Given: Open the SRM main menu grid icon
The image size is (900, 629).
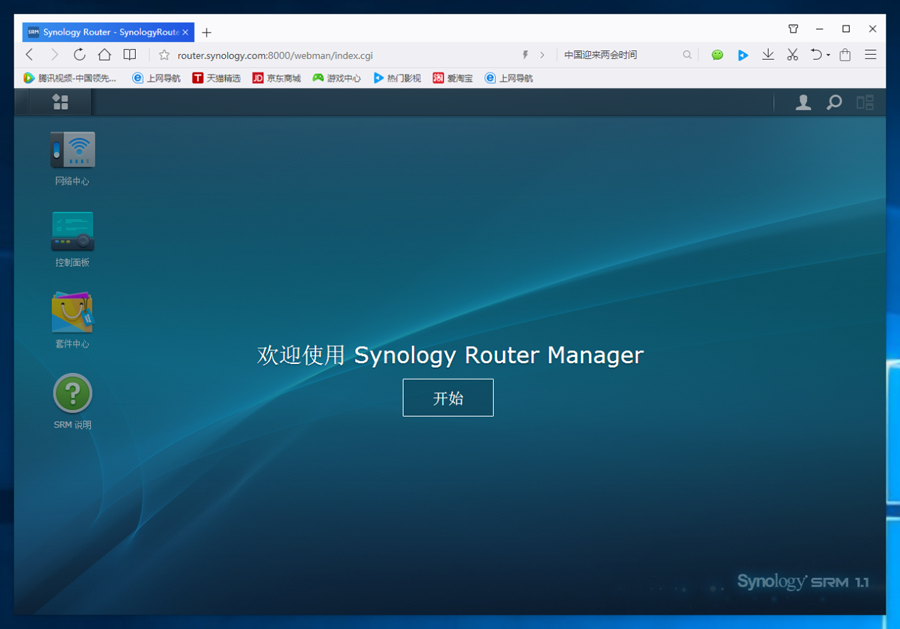Looking at the screenshot, I should 60,102.
